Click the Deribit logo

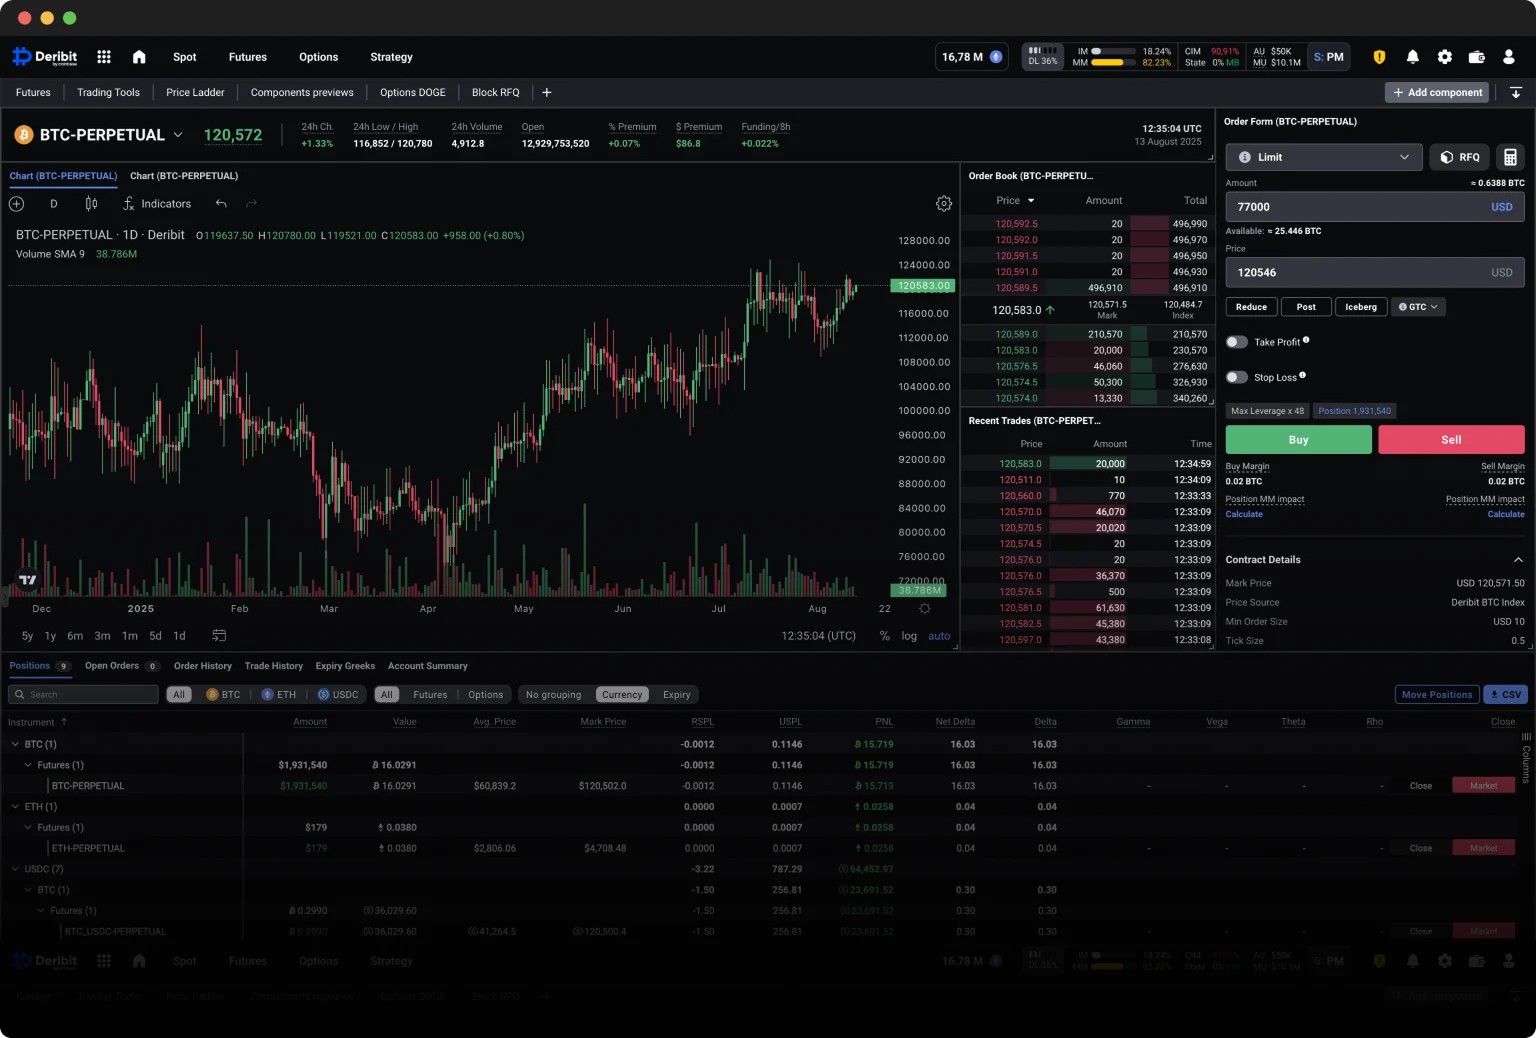(x=45, y=57)
